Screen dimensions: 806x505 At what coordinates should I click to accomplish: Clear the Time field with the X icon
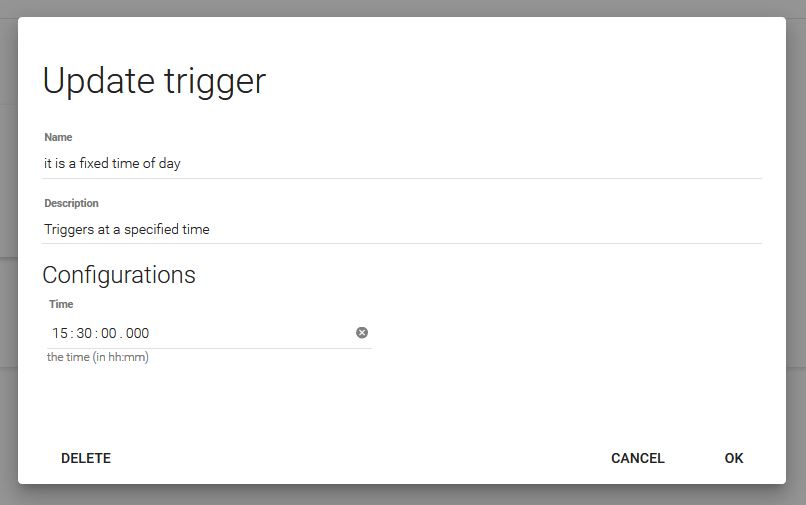point(362,333)
